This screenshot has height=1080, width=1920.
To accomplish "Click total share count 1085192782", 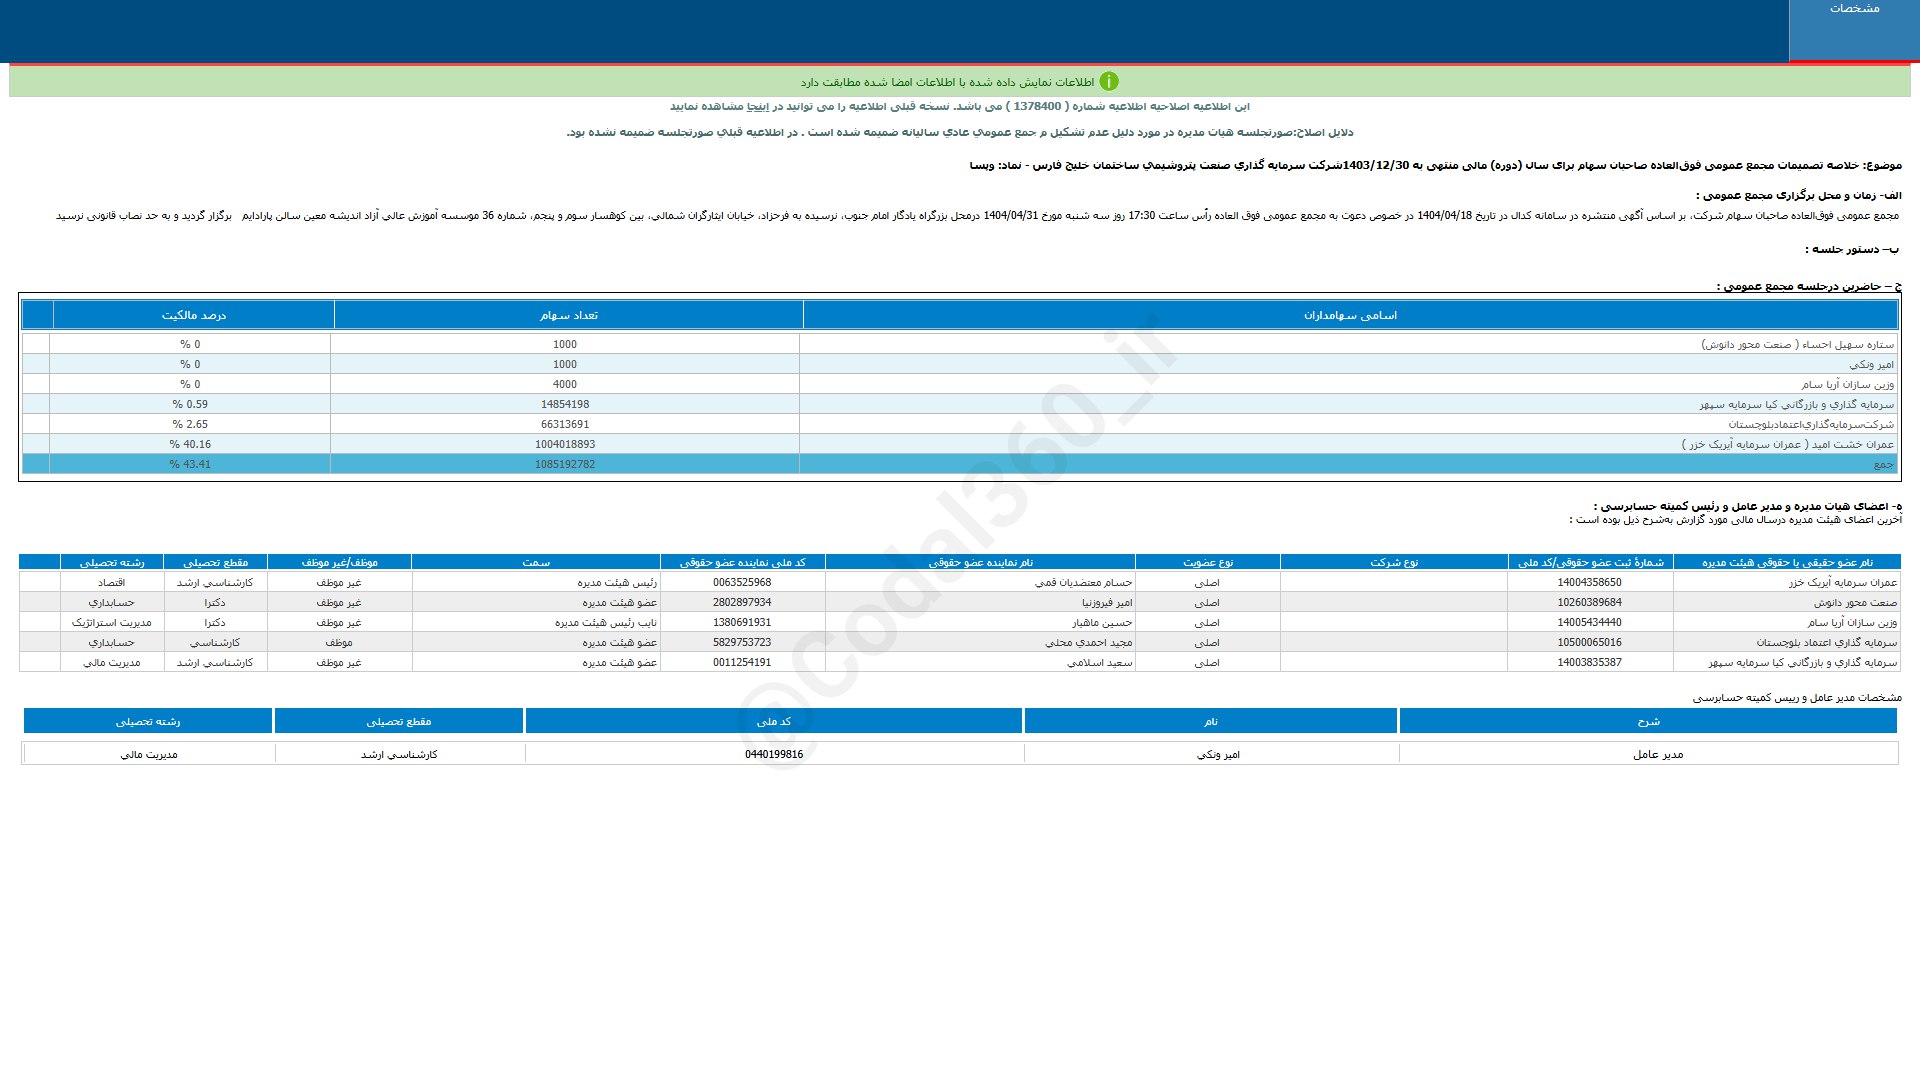I will pos(565,464).
